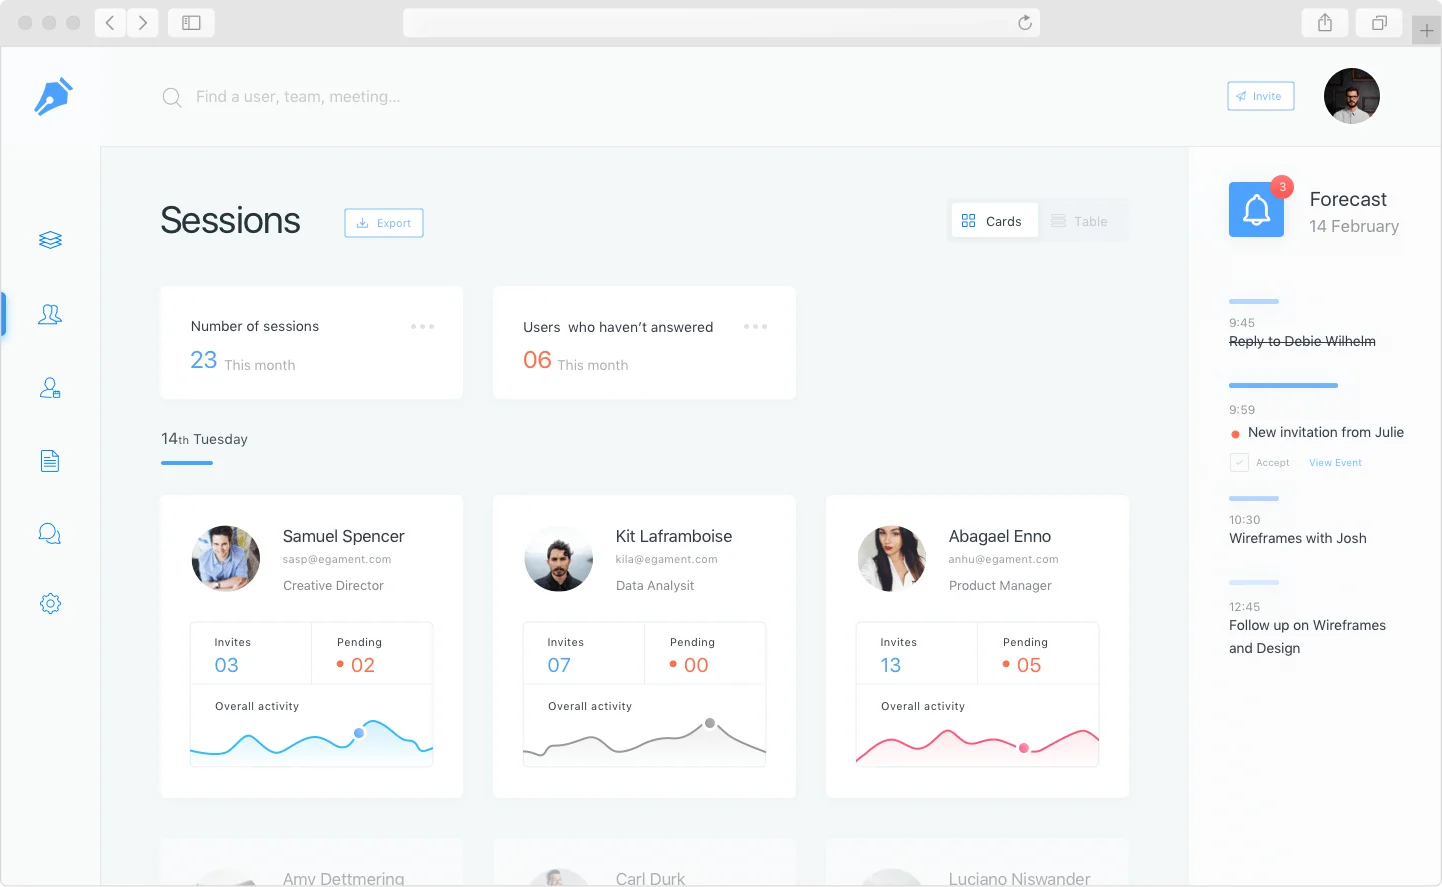Keep Cards view selected

pyautogui.click(x=994, y=220)
